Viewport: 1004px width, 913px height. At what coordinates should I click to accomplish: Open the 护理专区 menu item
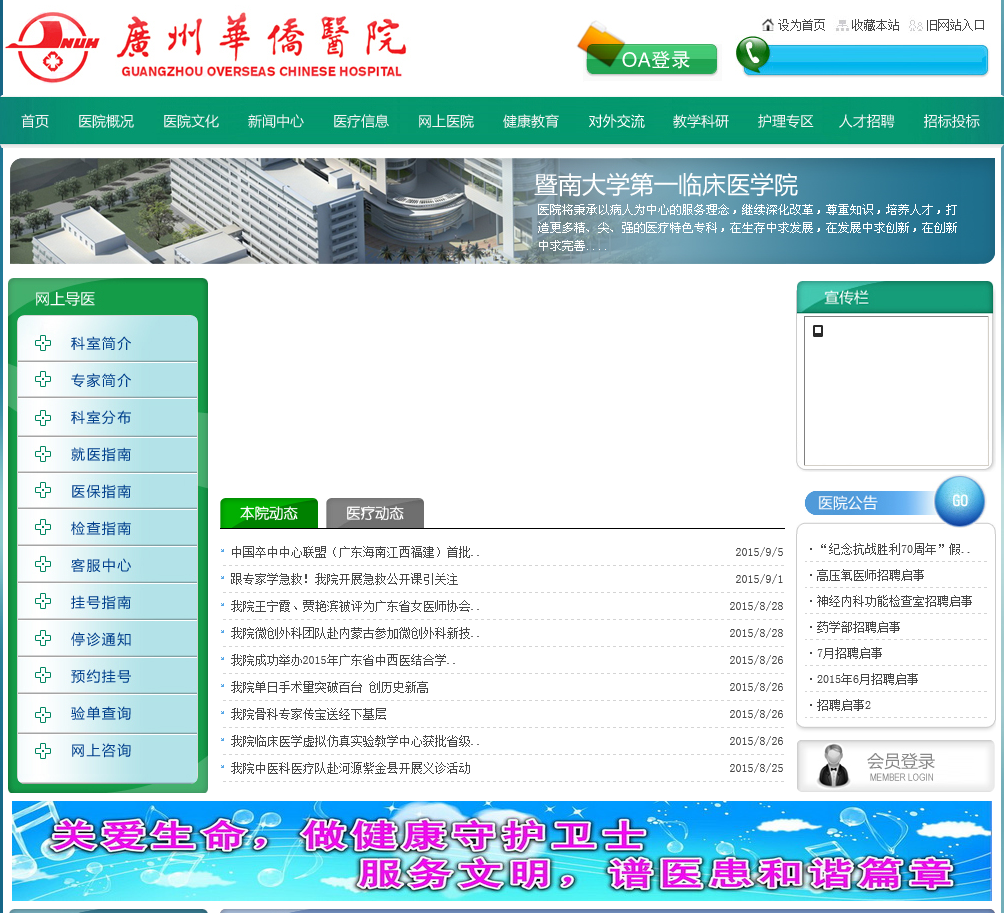[786, 121]
